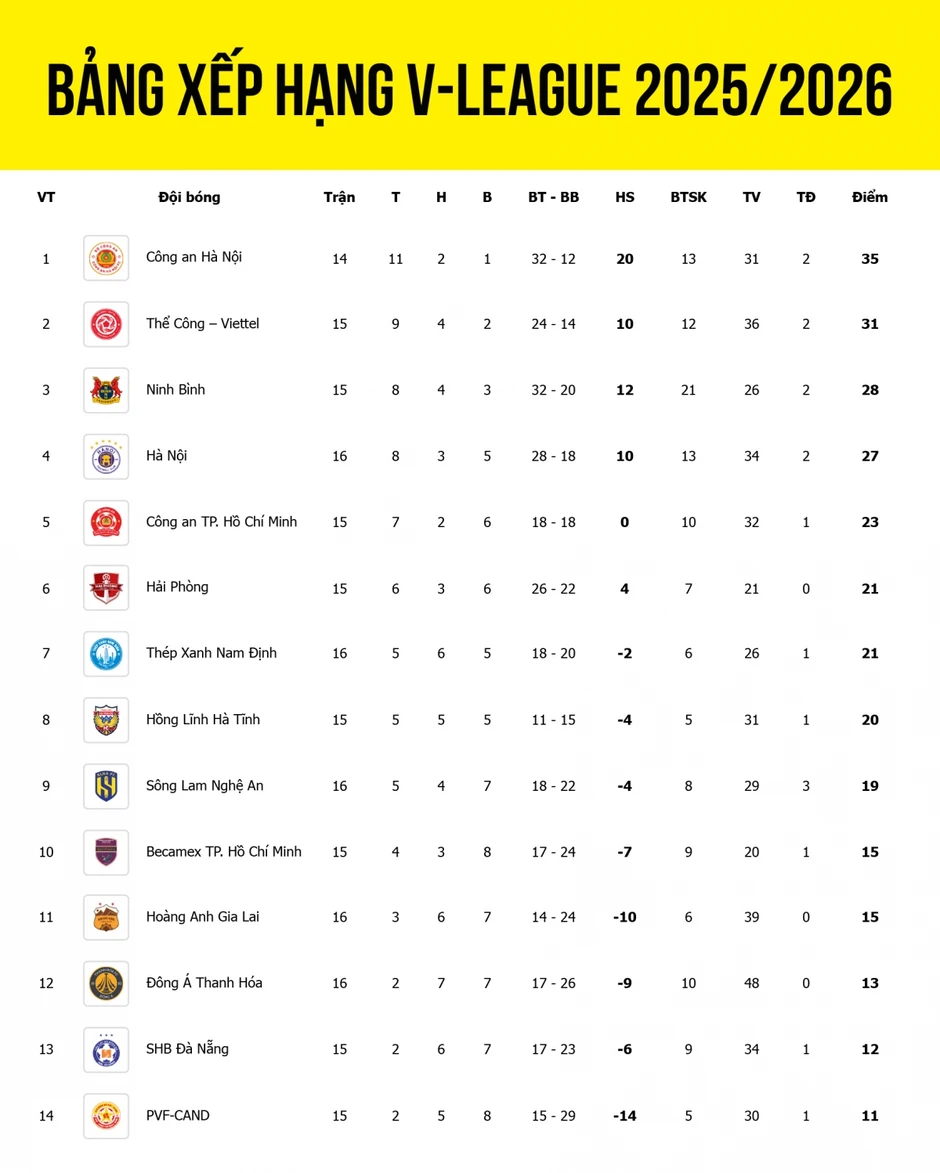The height and width of the screenshot is (1173, 940).
Task: Select the SHB Đà Nẵng club badge
Action: [106, 1050]
